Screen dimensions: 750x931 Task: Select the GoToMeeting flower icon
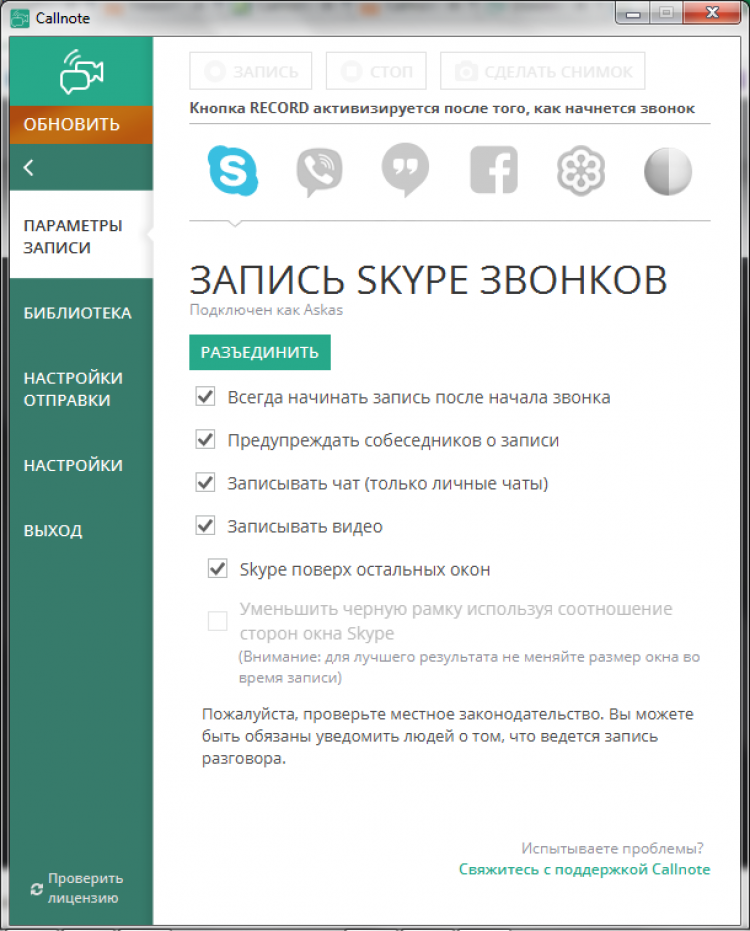pyautogui.click(x=581, y=170)
